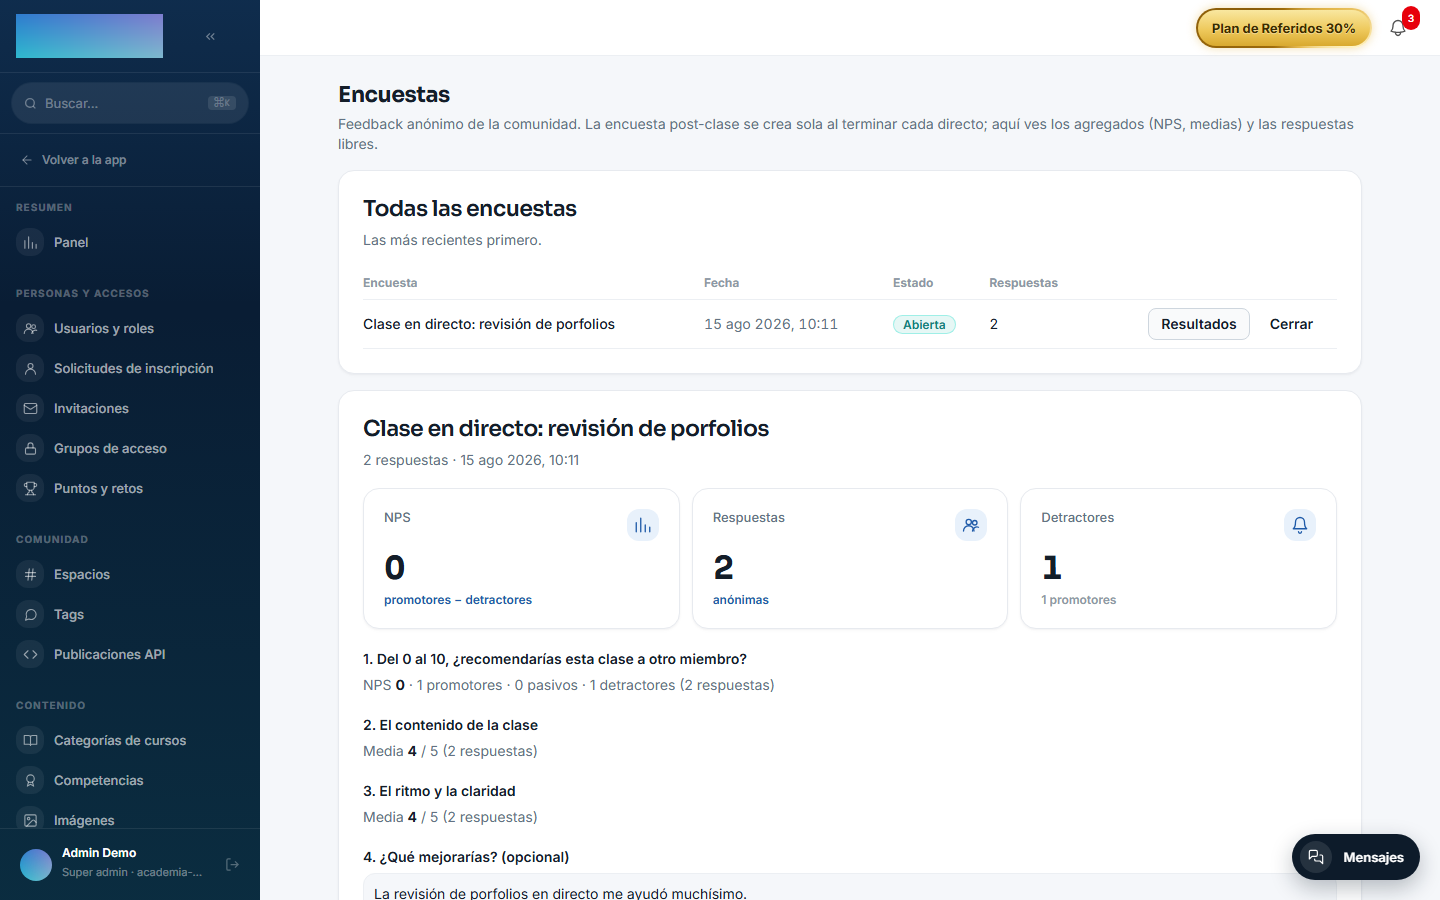Click the logo in sidebar header
1440x900 pixels.
pos(89,36)
